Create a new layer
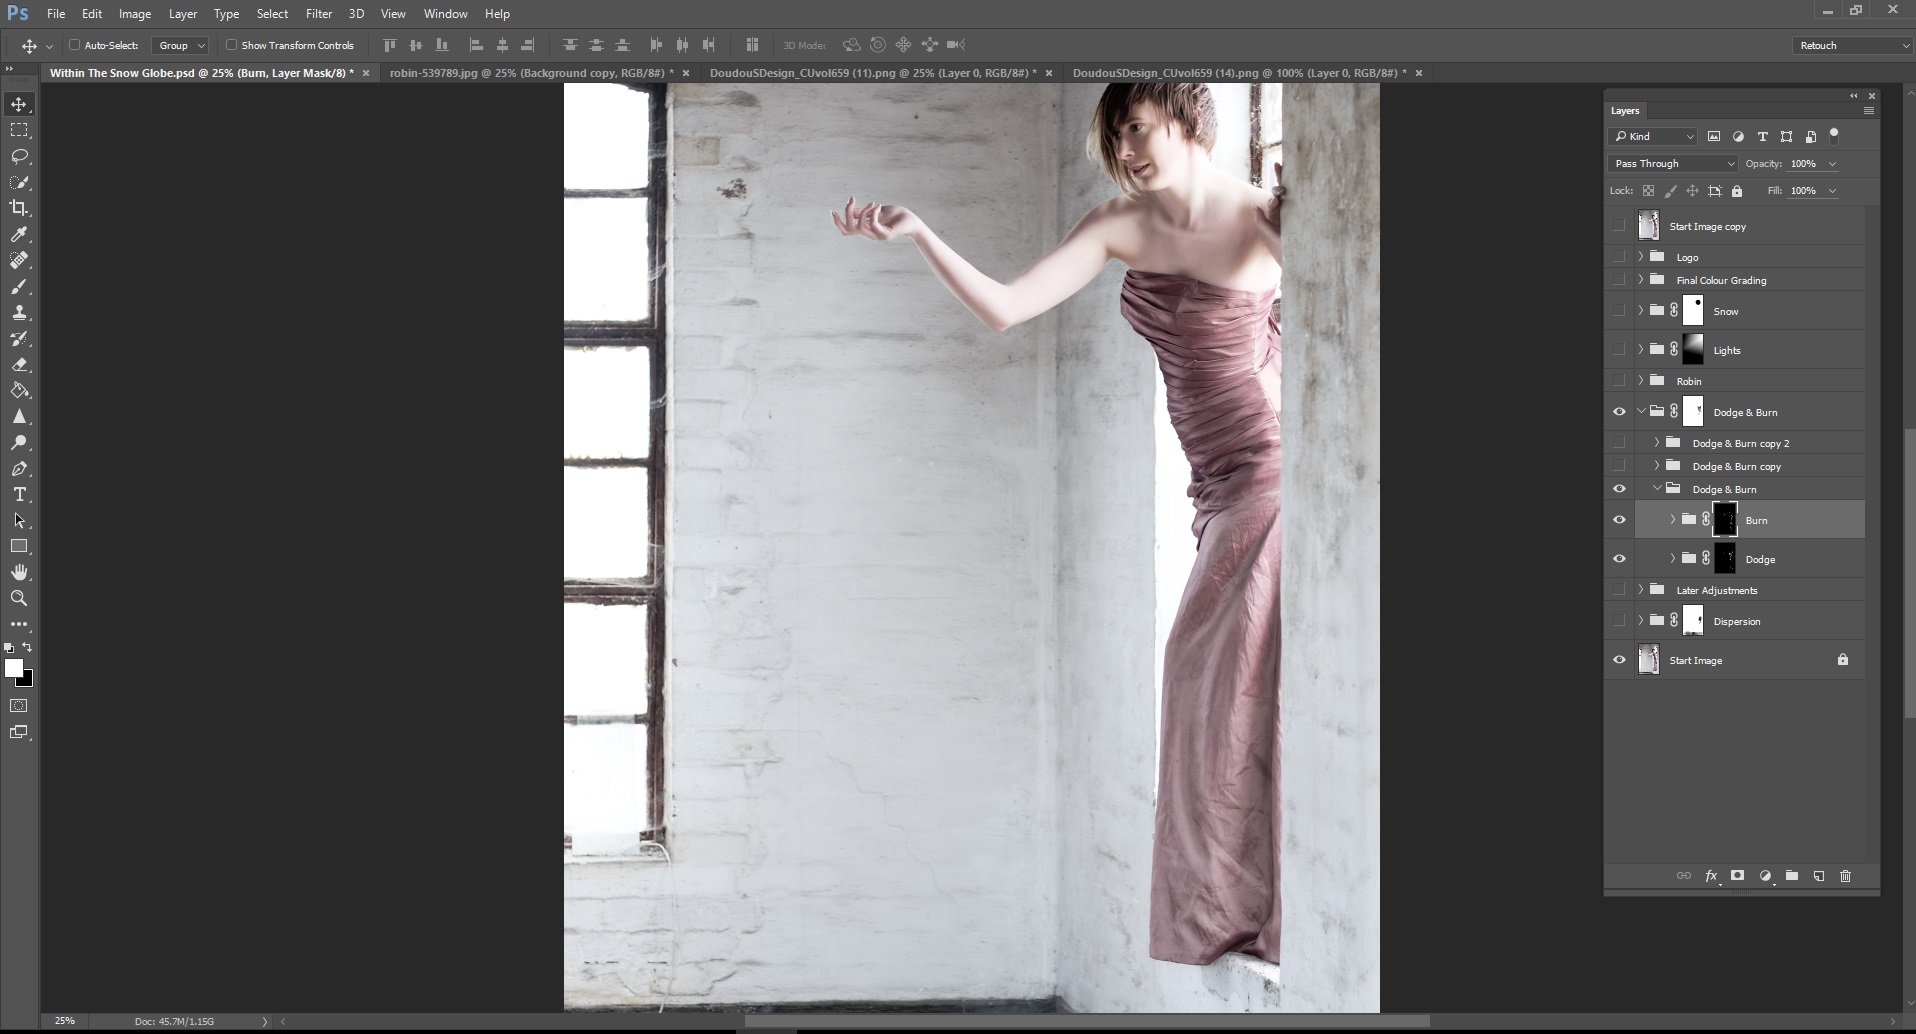This screenshot has width=1916, height=1034. point(1818,876)
